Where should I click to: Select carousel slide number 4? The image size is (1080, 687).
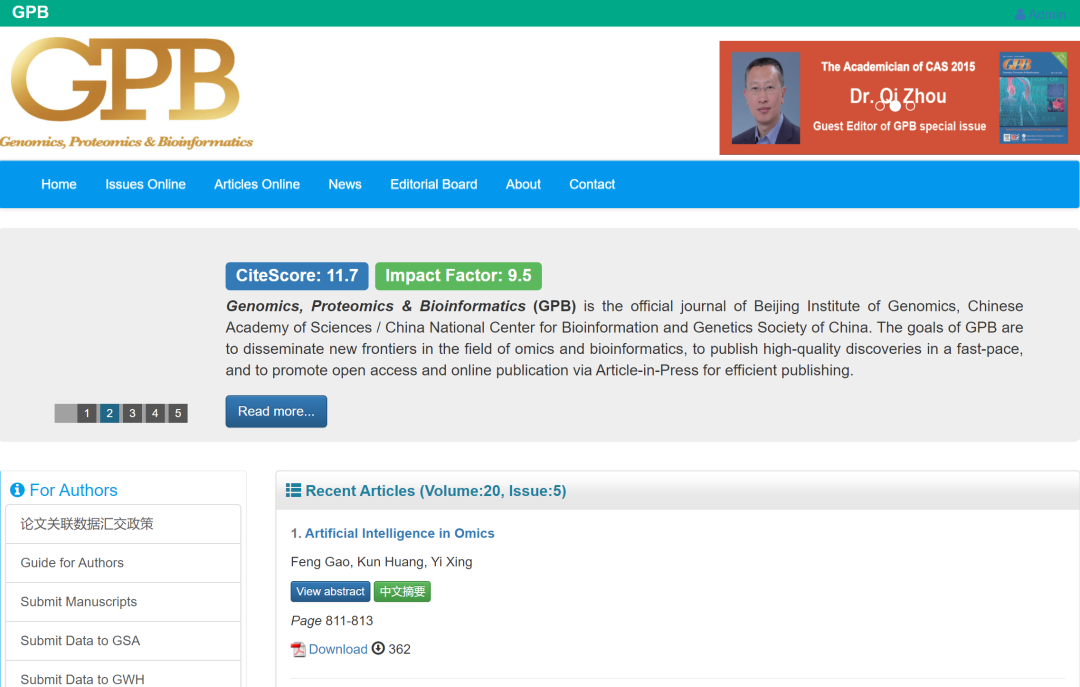pyautogui.click(x=155, y=412)
